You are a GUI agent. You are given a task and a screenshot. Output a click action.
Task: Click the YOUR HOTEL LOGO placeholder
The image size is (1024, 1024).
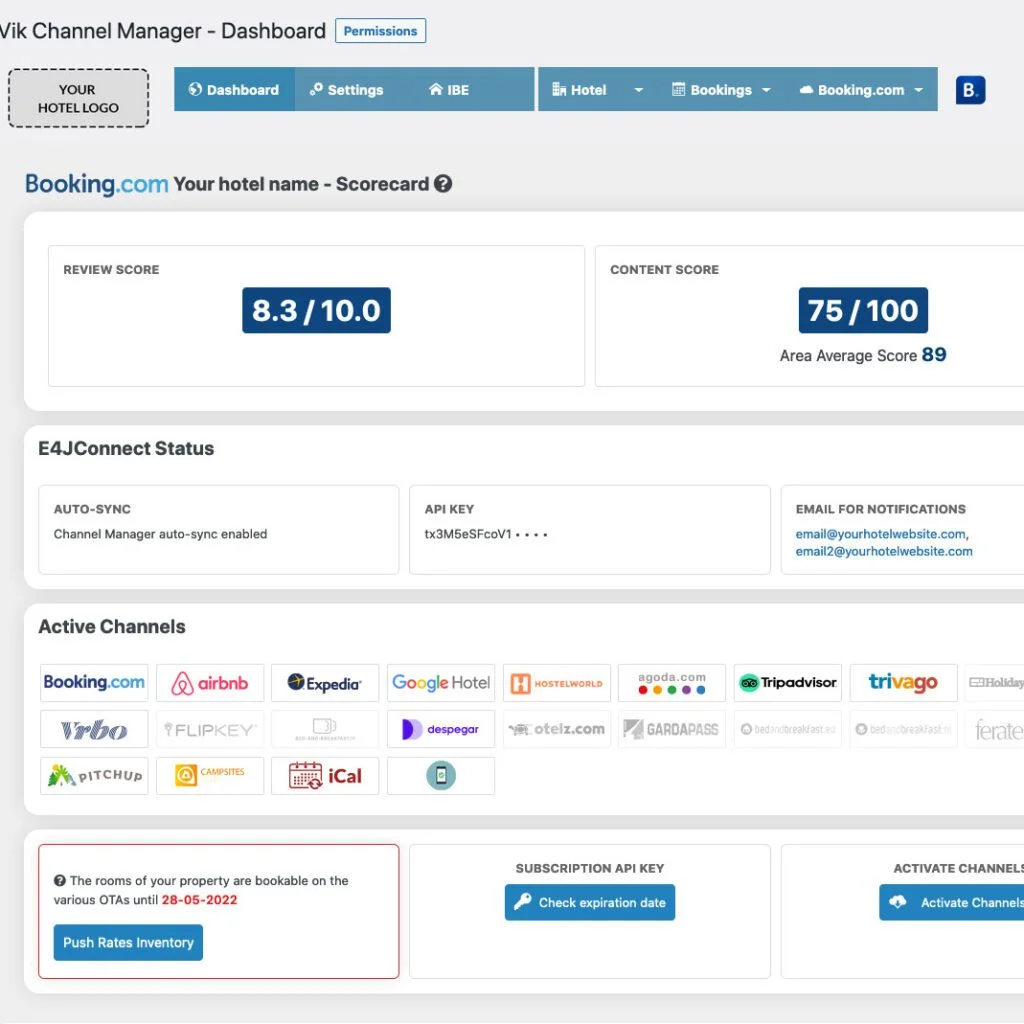click(x=78, y=98)
